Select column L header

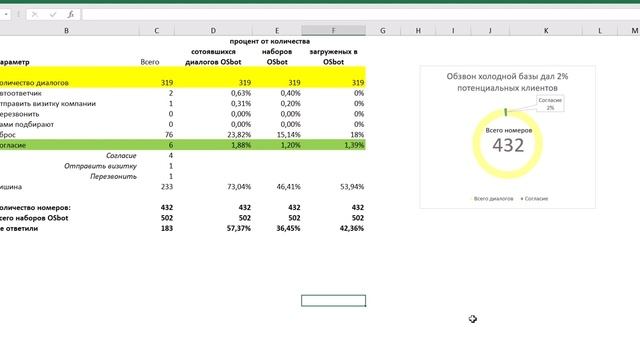point(600,31)
